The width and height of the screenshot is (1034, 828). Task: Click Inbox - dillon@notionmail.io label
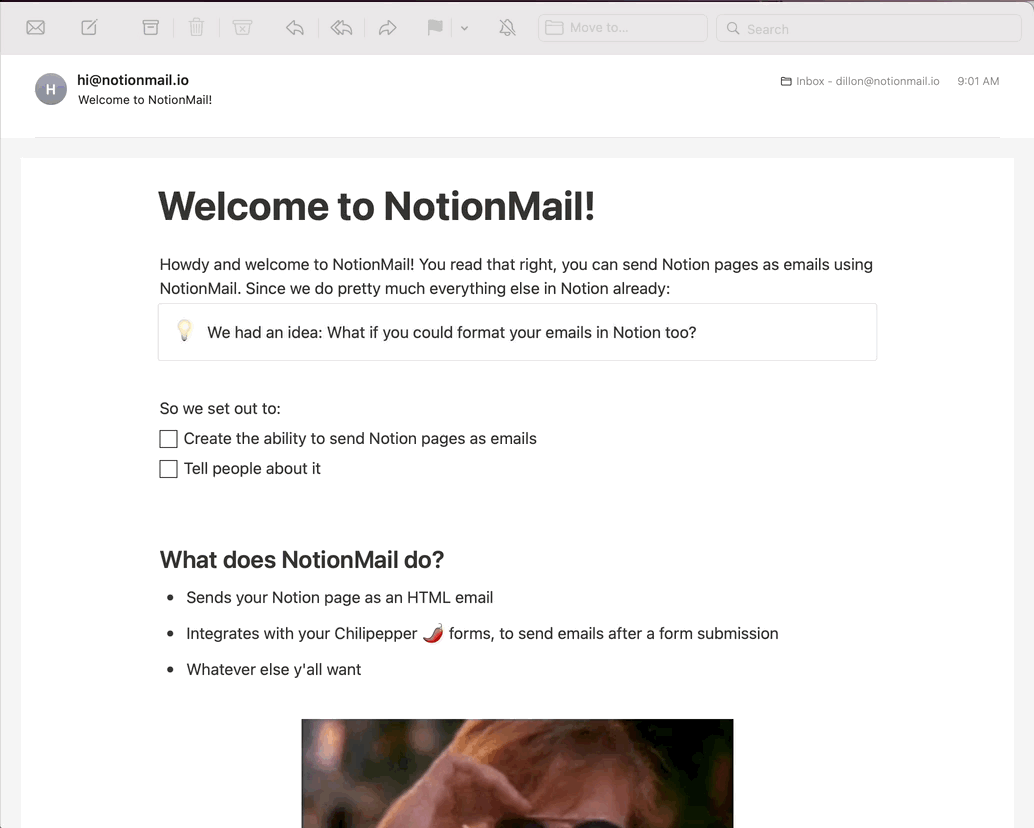coord(867,81)
